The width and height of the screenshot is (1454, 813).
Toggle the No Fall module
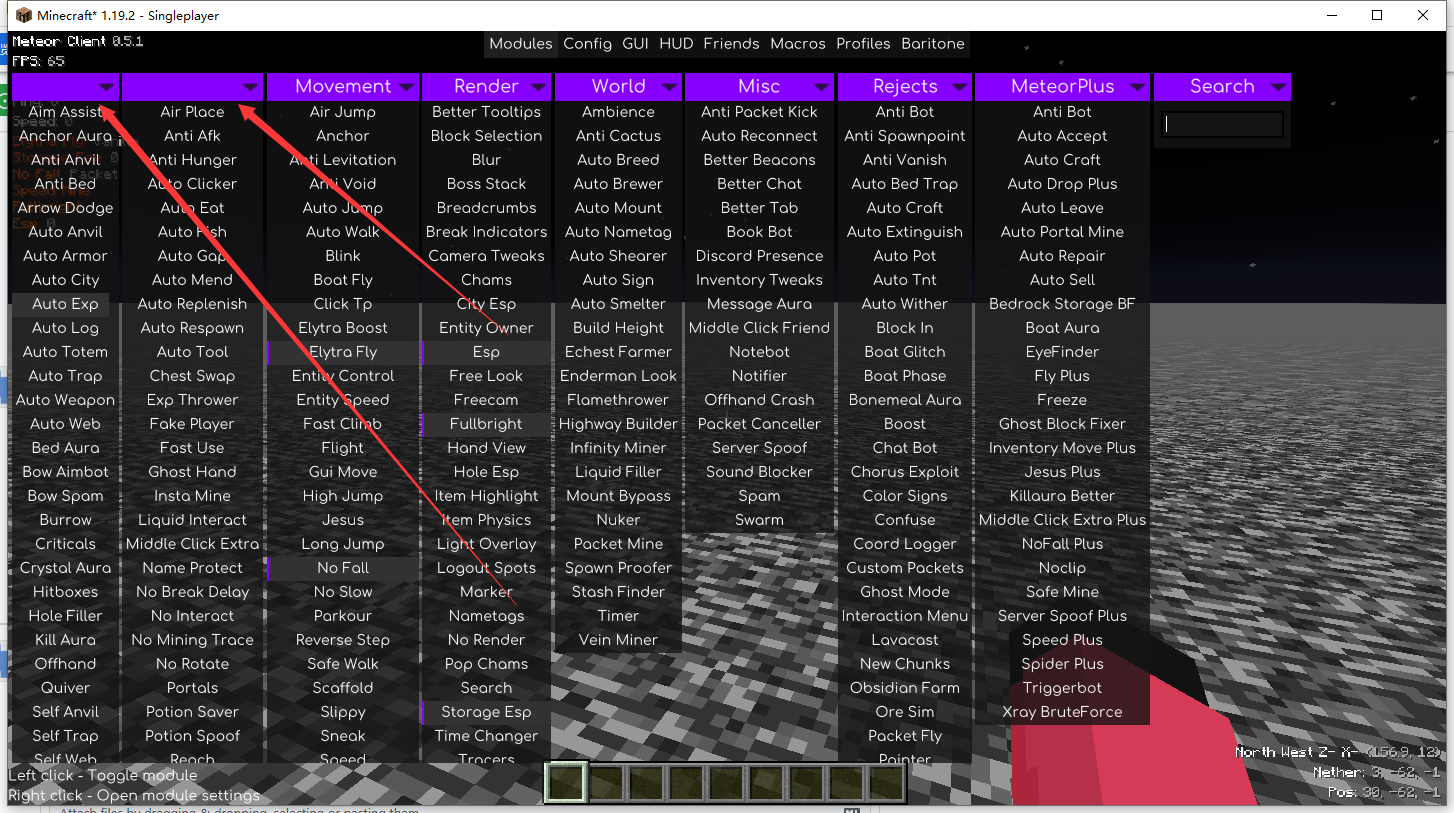(x=342, y=567)
